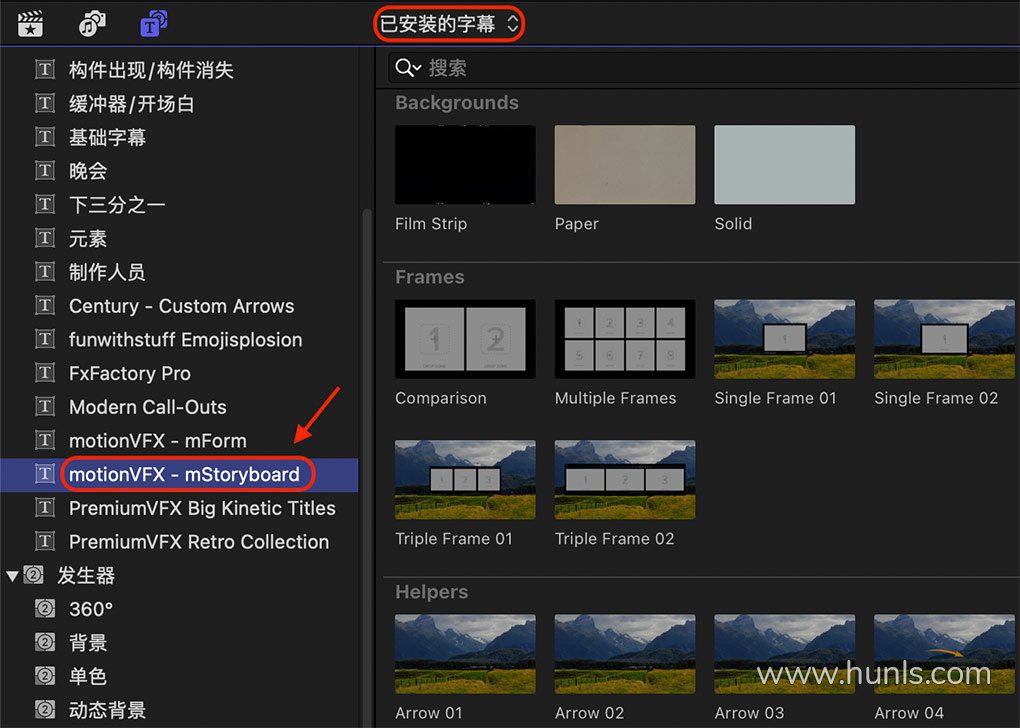Click the title icon beside FxFactory Pro
Viewport: 1020px width, 728px height.
point(45,373)
